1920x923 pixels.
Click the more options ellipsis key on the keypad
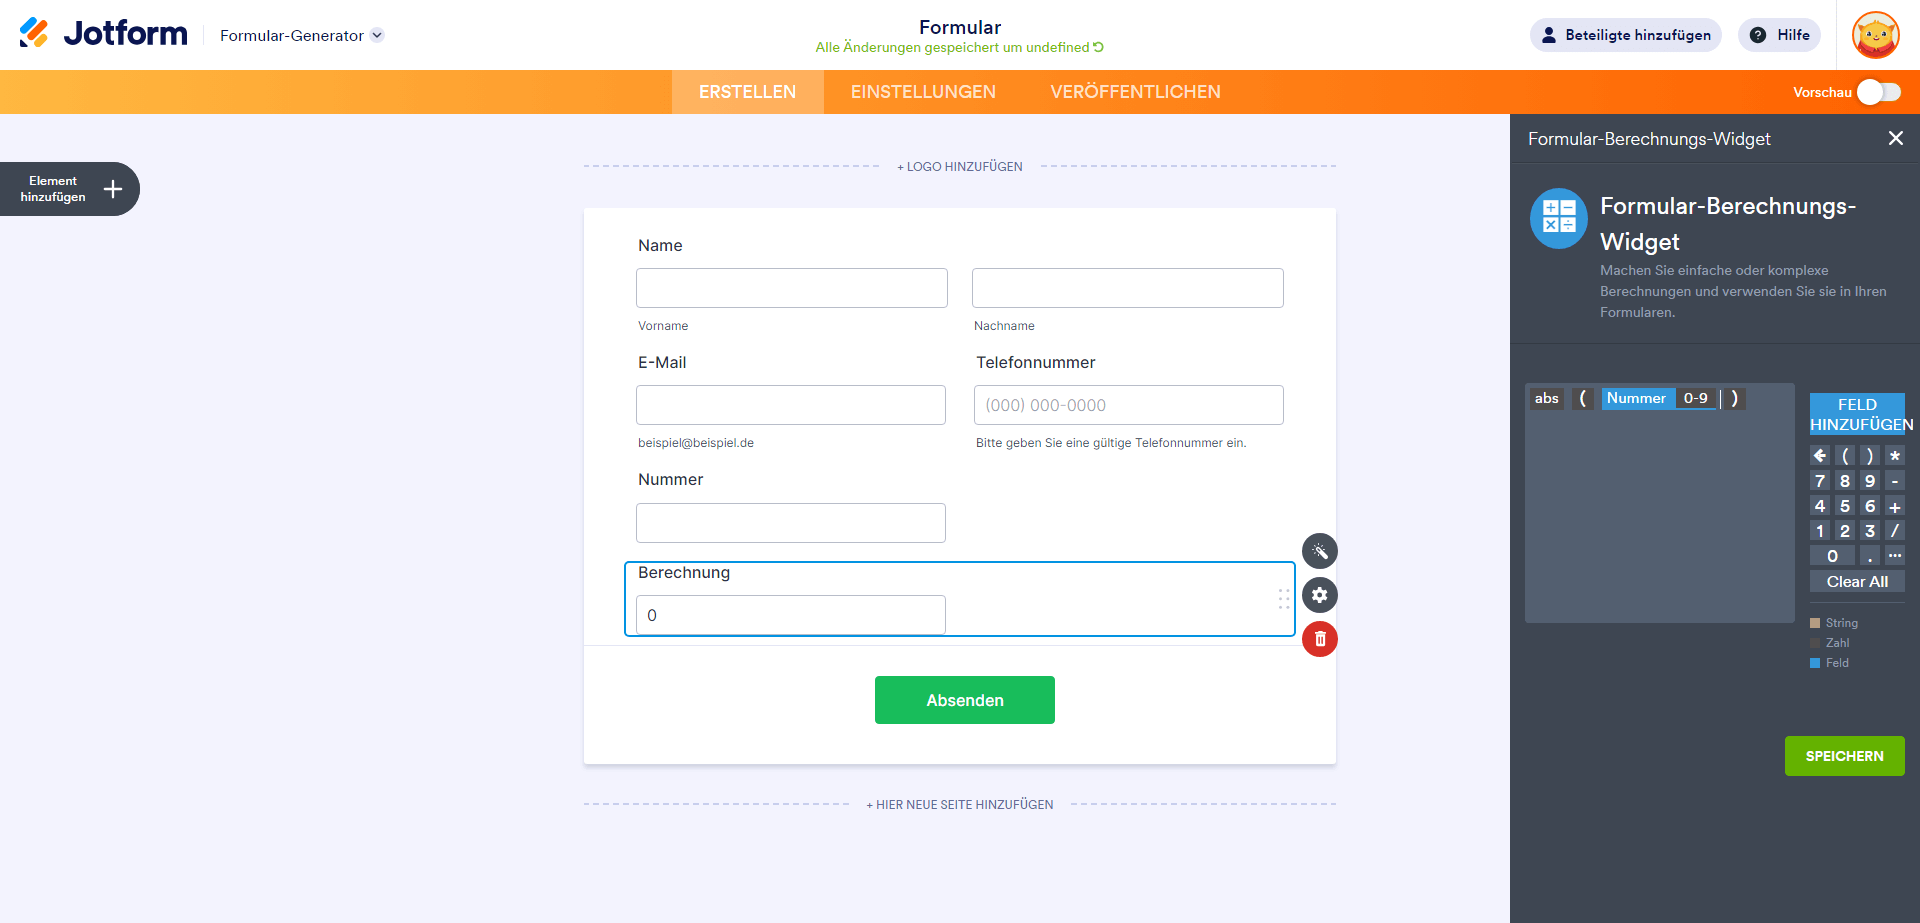pyautogui.click(x=1894, y=556)
